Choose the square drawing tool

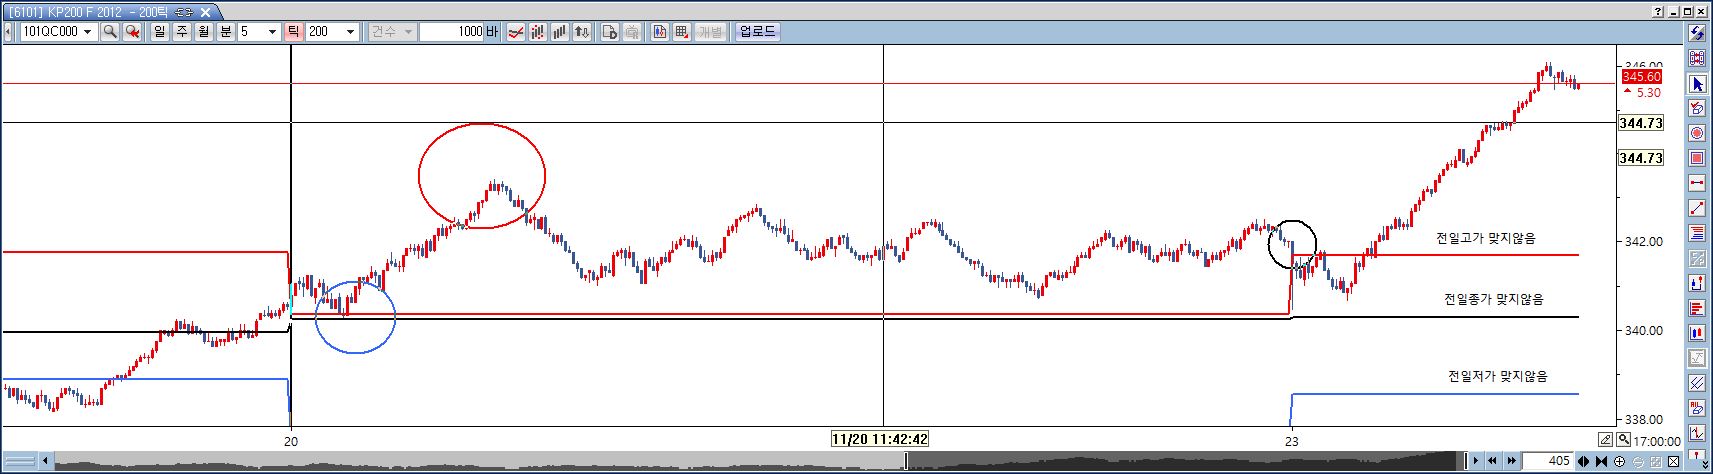[1697, 158]
